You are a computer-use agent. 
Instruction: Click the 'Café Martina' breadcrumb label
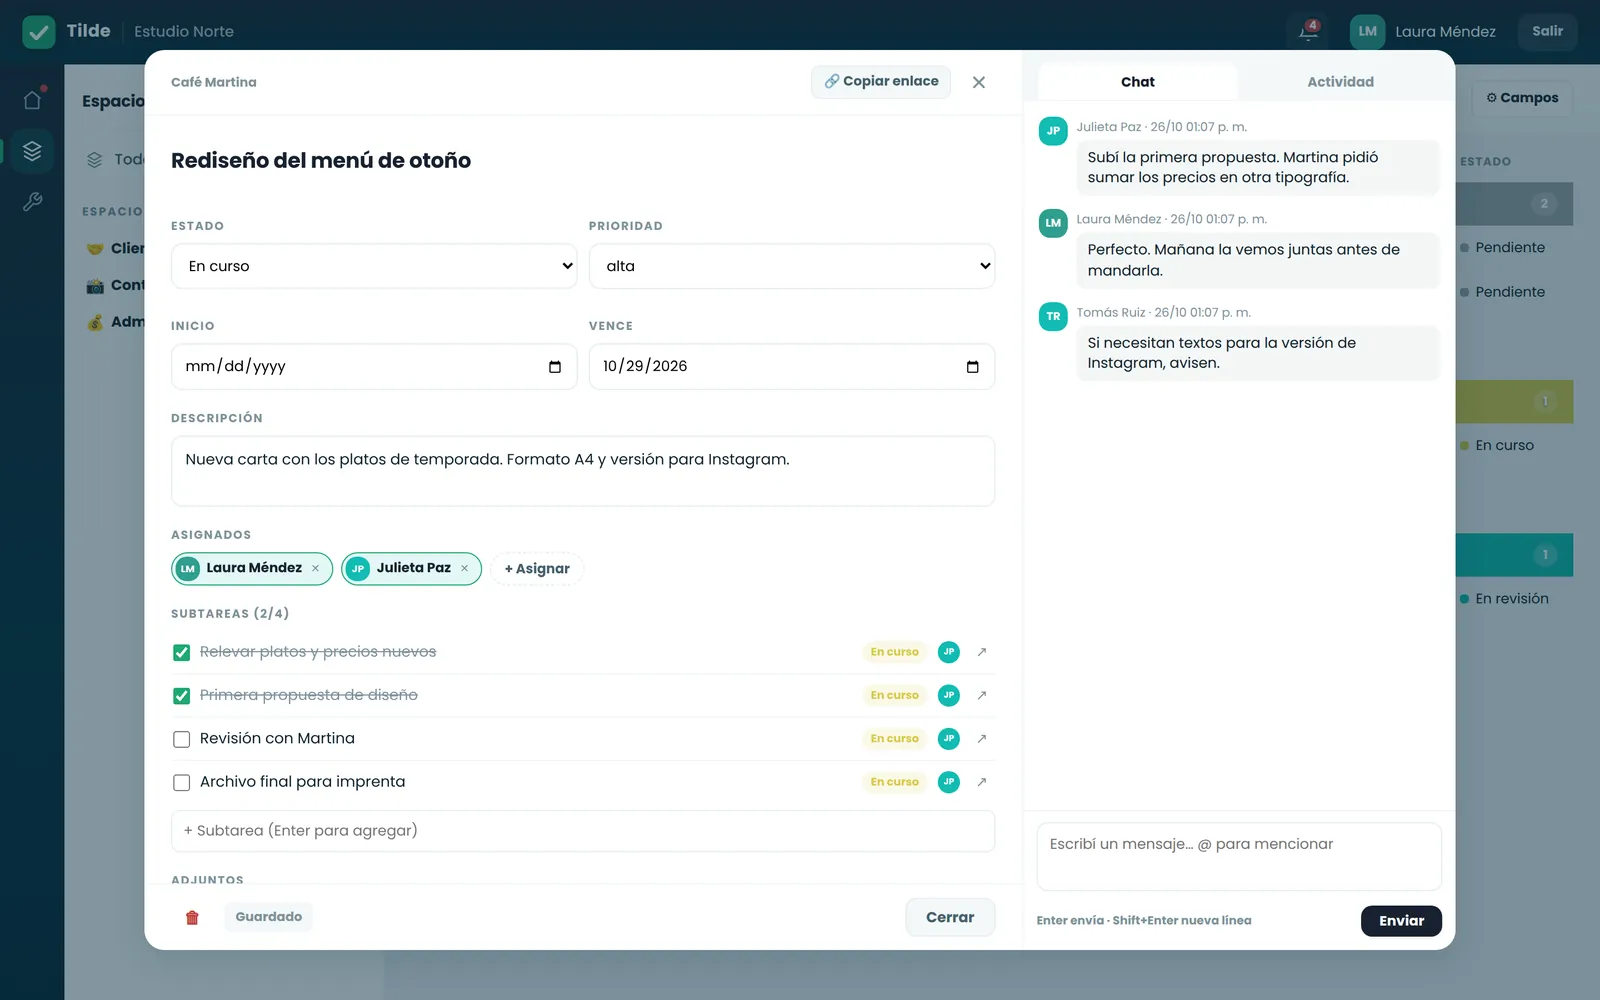coord(214,82)
